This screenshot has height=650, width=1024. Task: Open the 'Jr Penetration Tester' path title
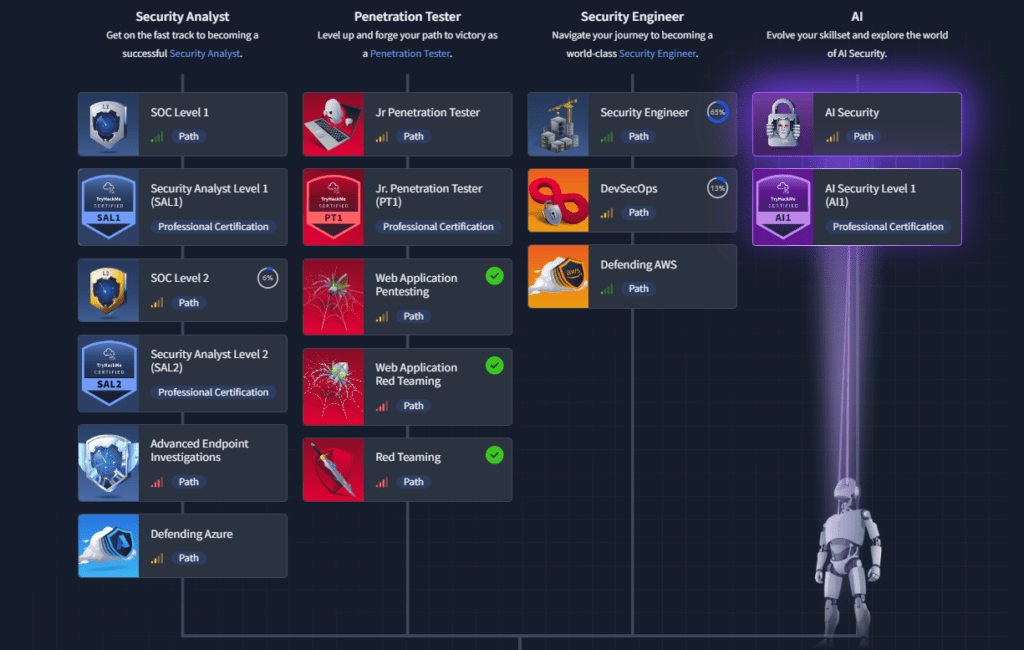[x=427, y=112]
